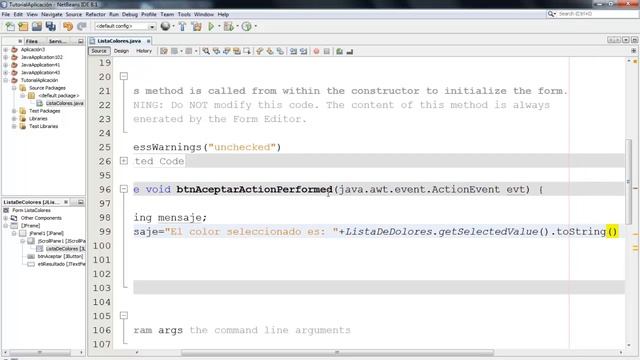Click the Find Previous Occurrence icon
The width and height of the screenshot is (640, 360).
pos(216,51)
